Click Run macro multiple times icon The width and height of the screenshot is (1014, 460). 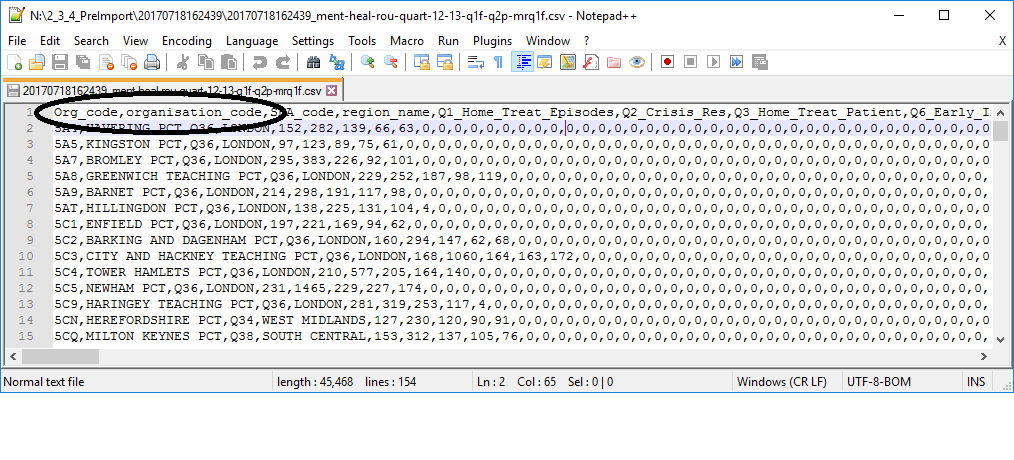[x=737, y=62]
